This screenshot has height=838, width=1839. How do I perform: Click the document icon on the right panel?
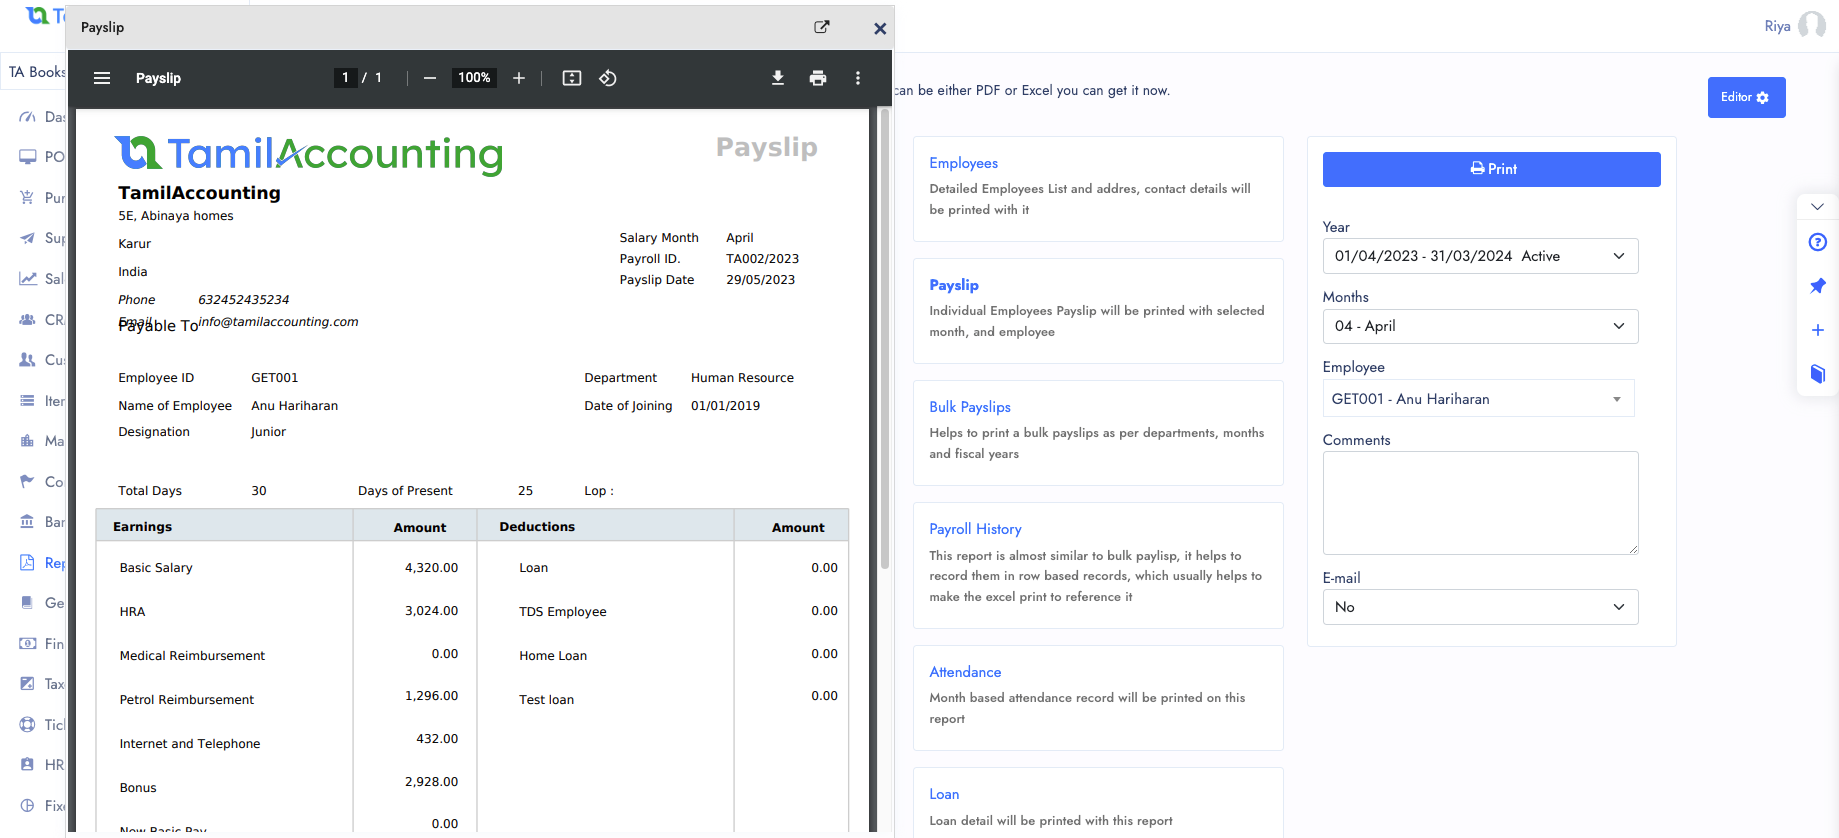point(1818,374)
